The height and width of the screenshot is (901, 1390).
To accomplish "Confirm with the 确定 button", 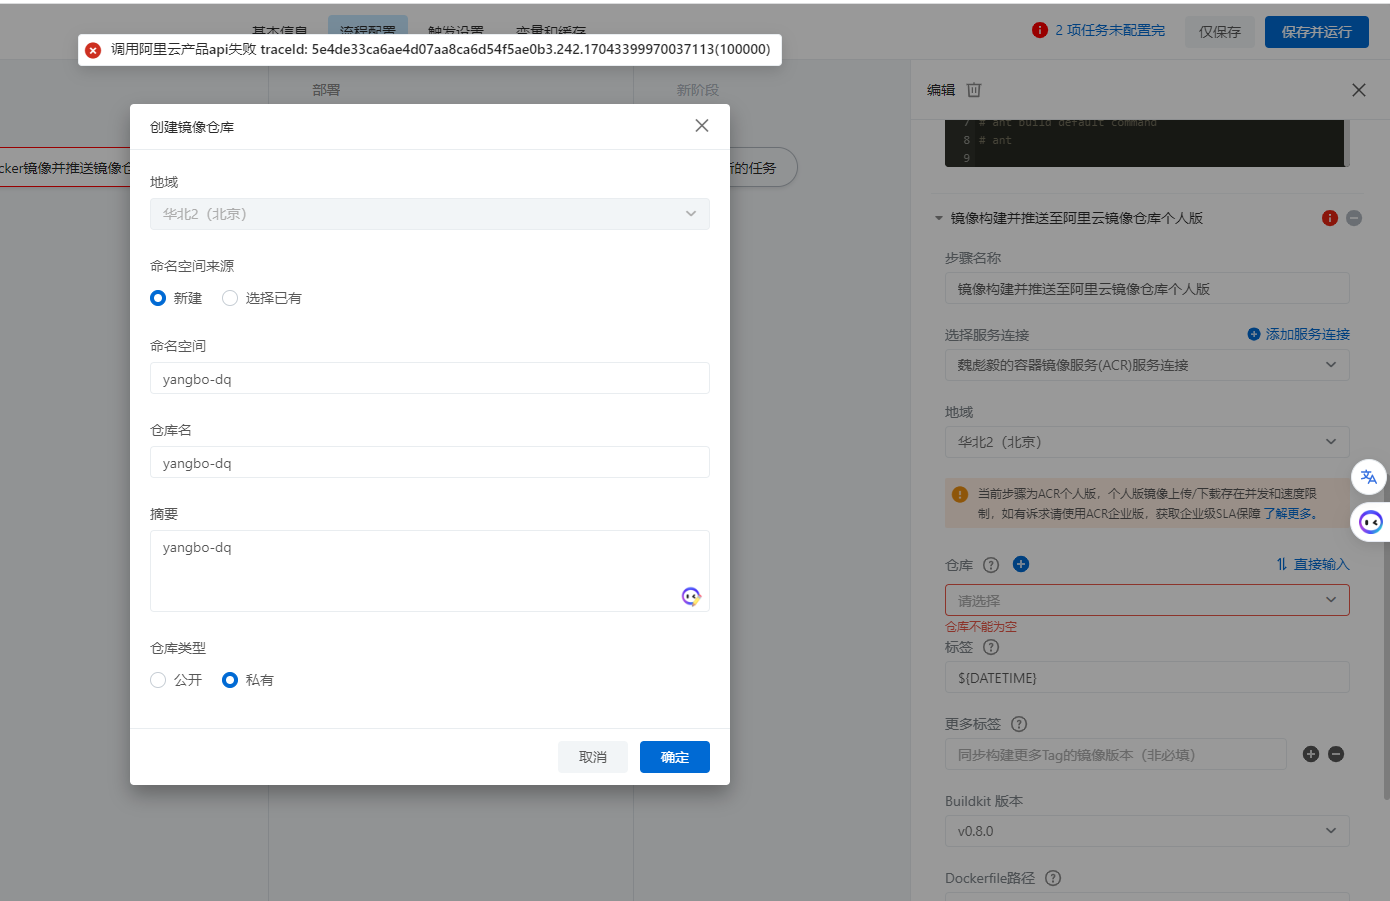I will (675, 757).
